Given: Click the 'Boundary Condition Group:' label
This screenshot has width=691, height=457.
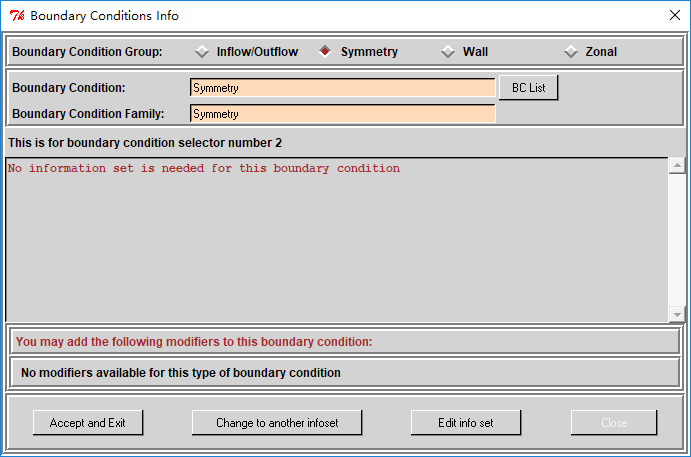Looking at the screenshot, I should pos(87,52).
